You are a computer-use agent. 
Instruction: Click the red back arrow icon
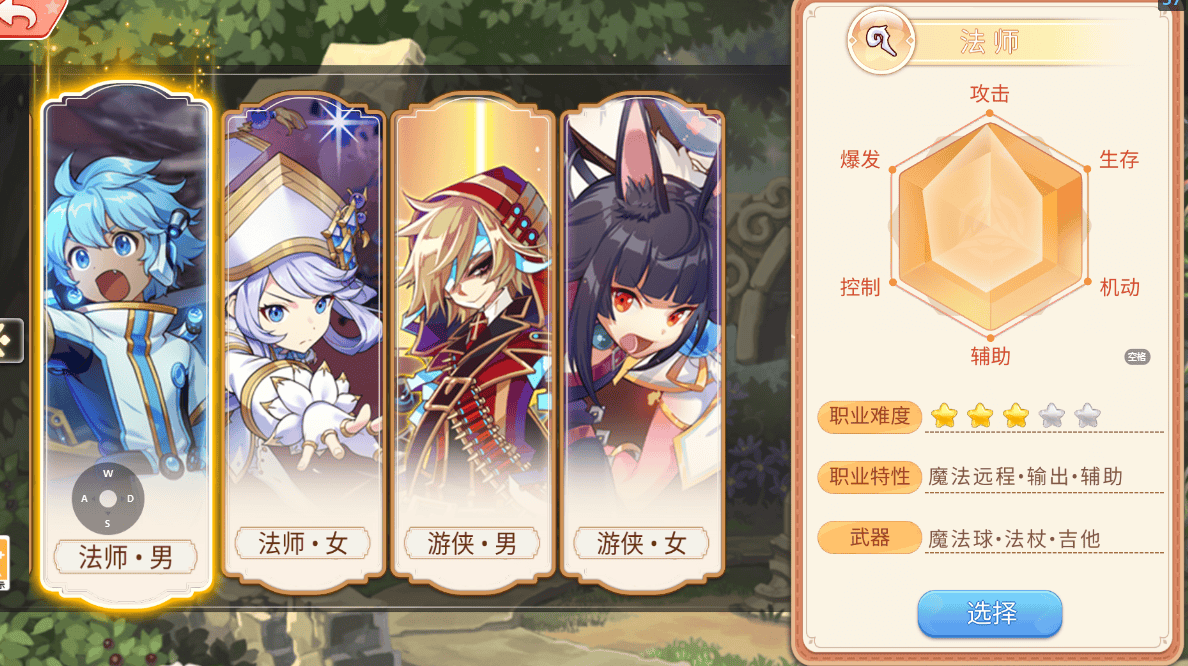coord(28,15)
